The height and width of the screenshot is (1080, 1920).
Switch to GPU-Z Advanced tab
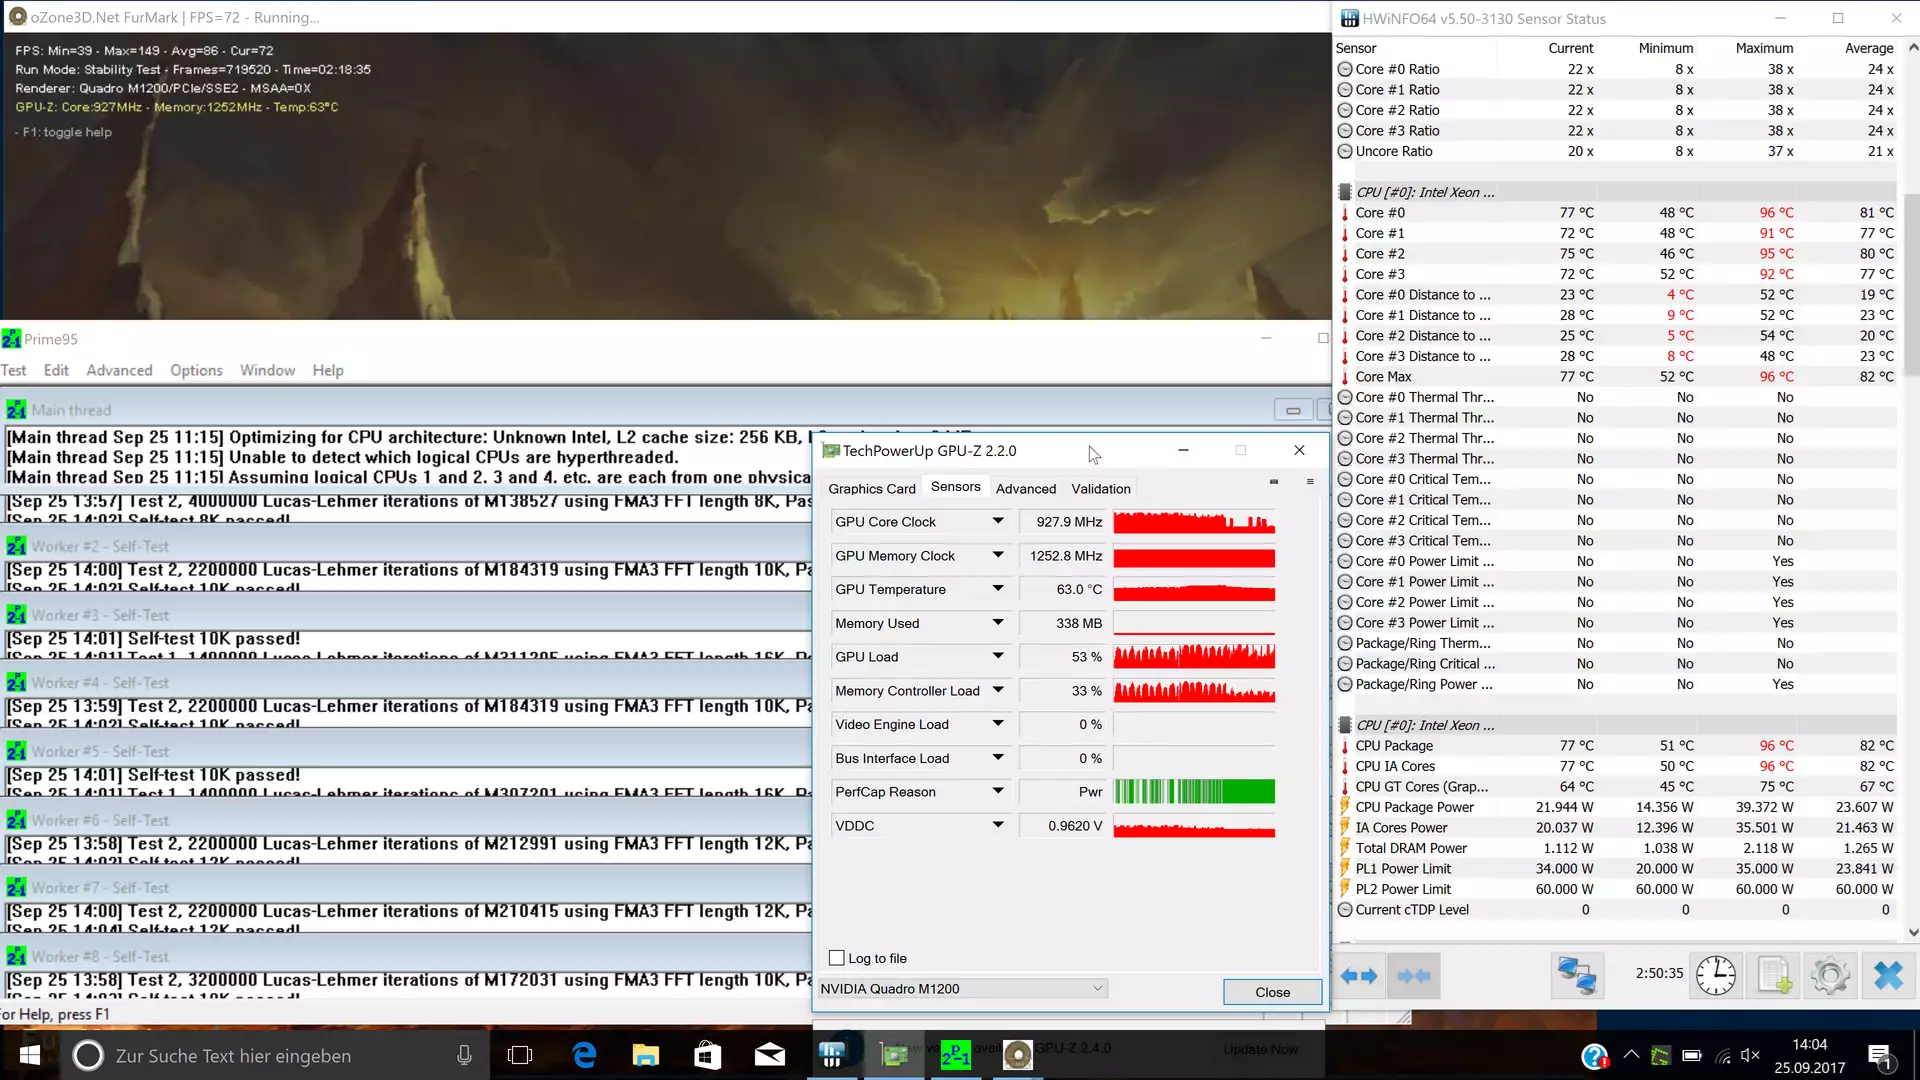1025,489
